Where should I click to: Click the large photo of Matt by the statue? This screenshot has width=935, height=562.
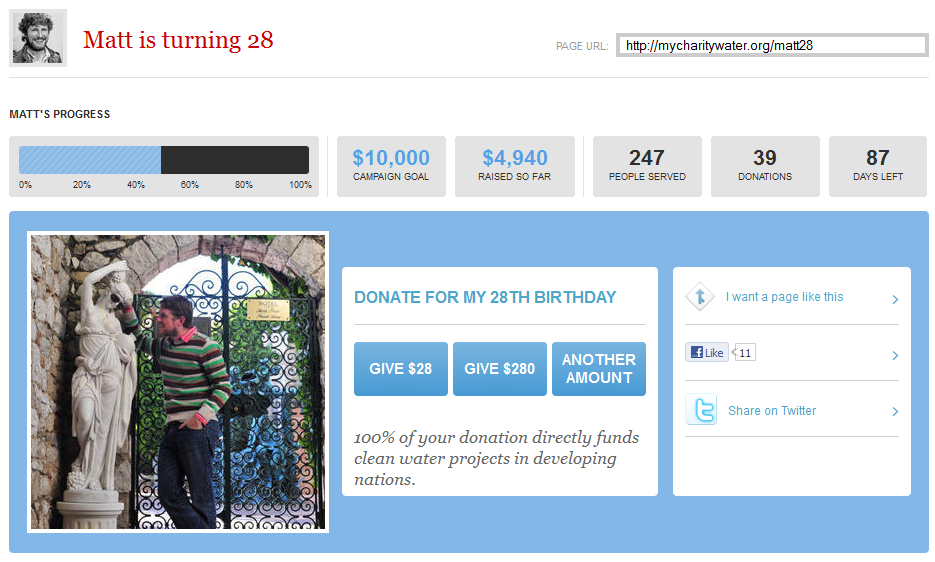pos(178,382)
